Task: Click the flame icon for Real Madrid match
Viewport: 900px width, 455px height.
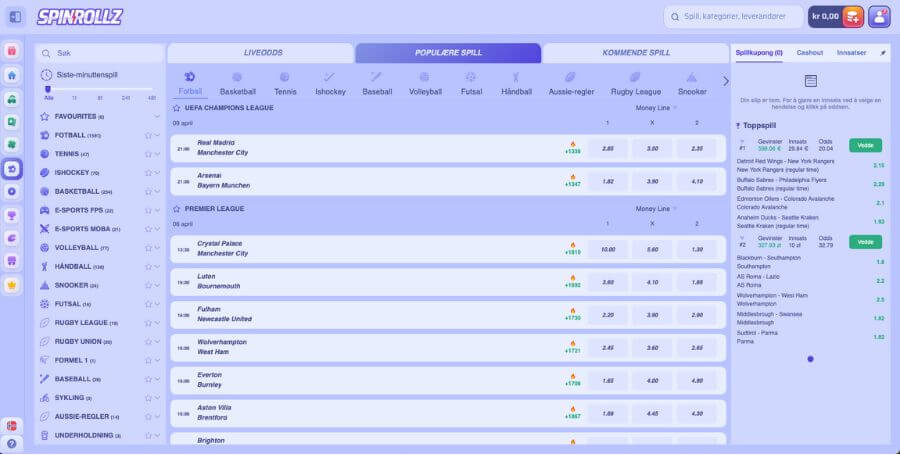Action: click(572, 144)
